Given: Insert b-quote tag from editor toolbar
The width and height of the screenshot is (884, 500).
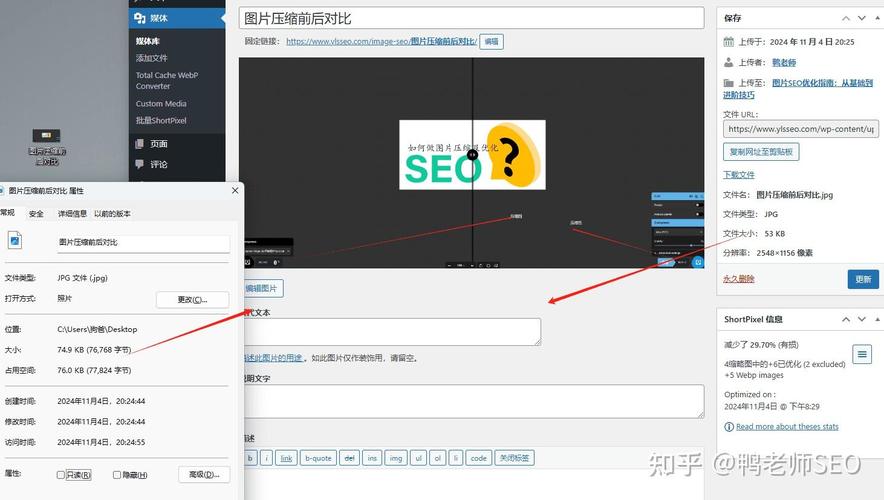Looking at the screenshot, I should tap(318, 458).
